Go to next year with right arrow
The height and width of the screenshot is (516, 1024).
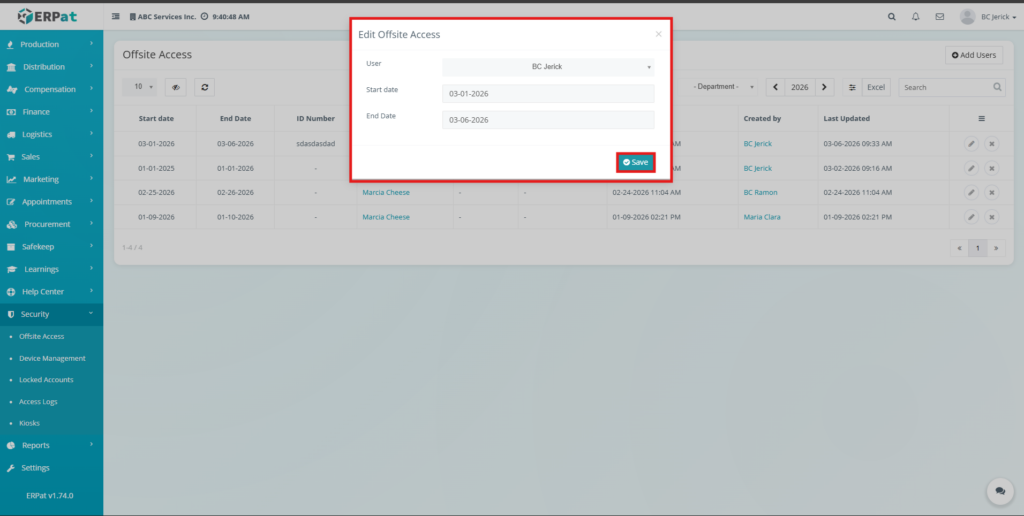pyautogui.click(x=824, y=87)
